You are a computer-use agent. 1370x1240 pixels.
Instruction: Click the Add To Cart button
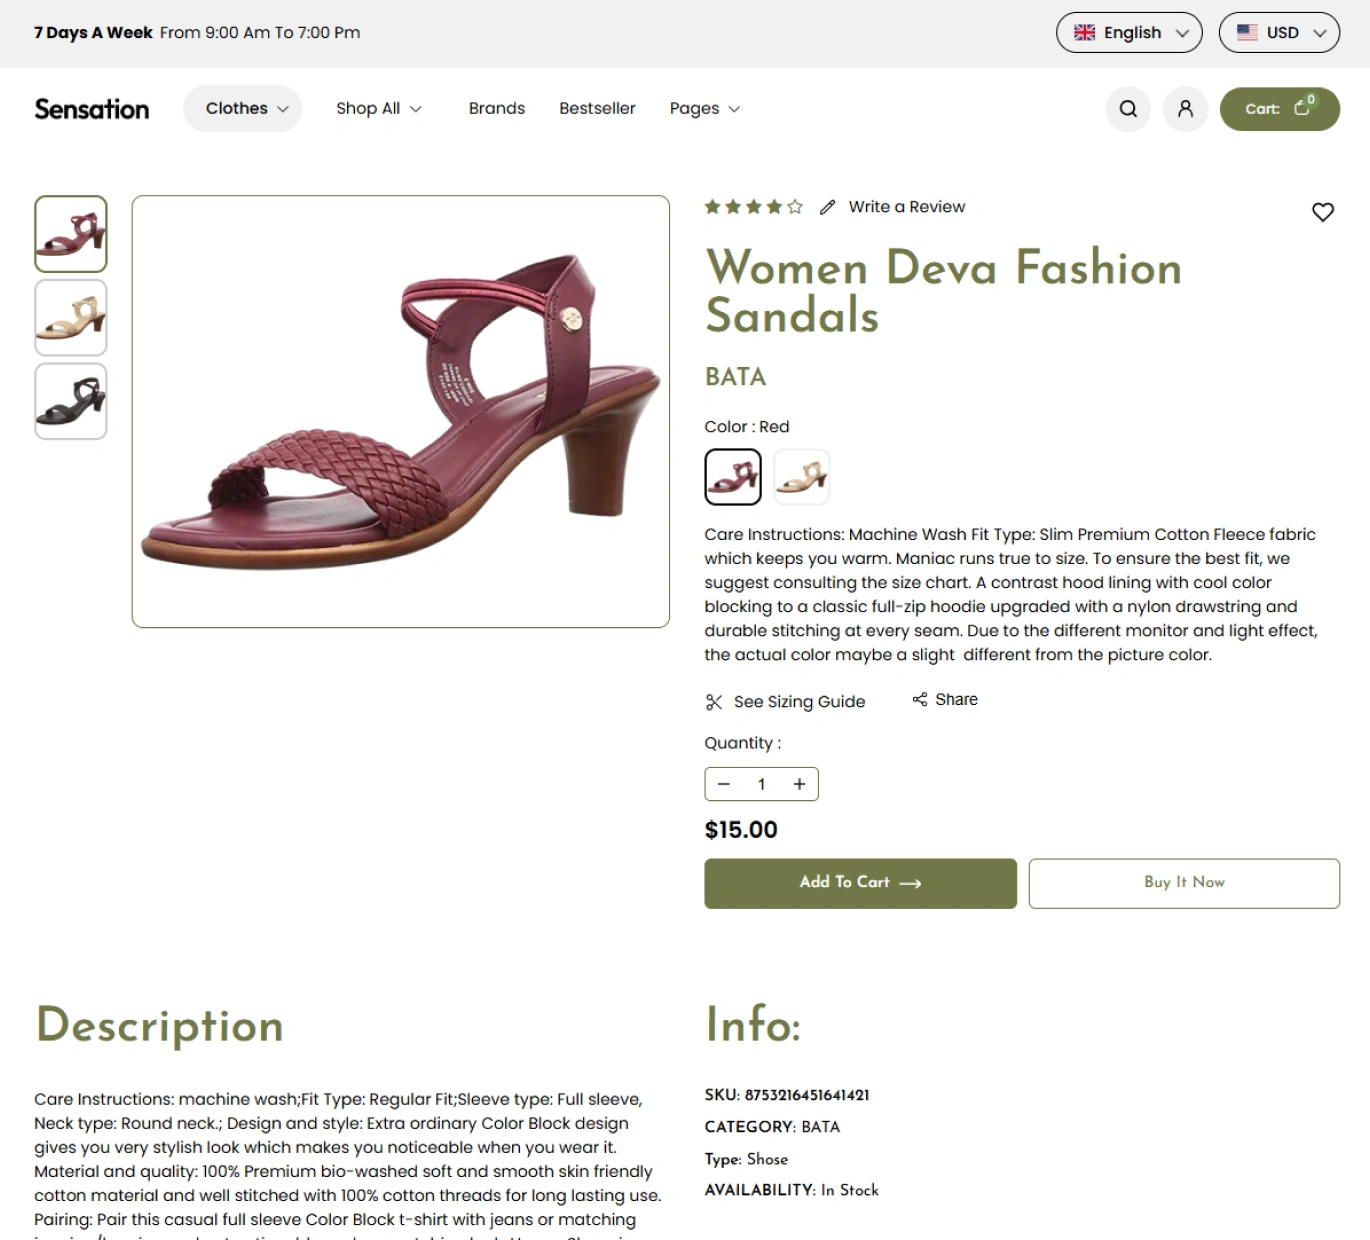click(860, 883)
